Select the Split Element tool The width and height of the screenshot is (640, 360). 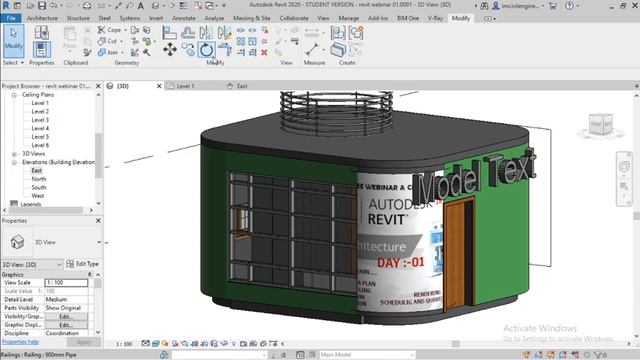tap(241, 30)
